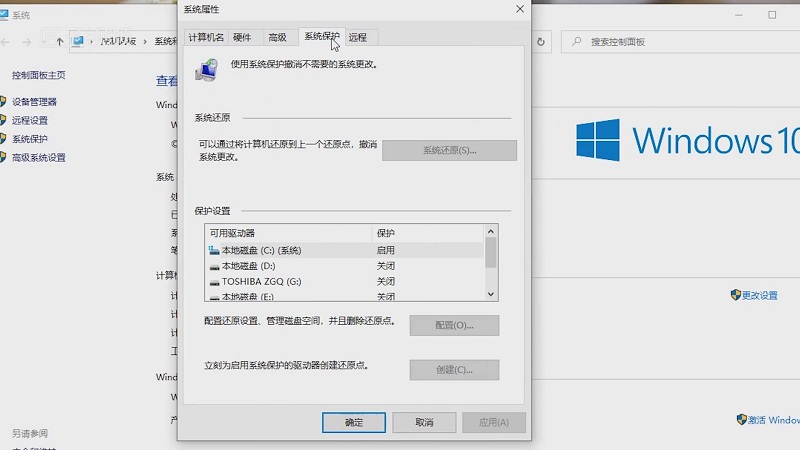Select the 高级 tab
Viewport: 800px width, 450px height.
(278, 37)
